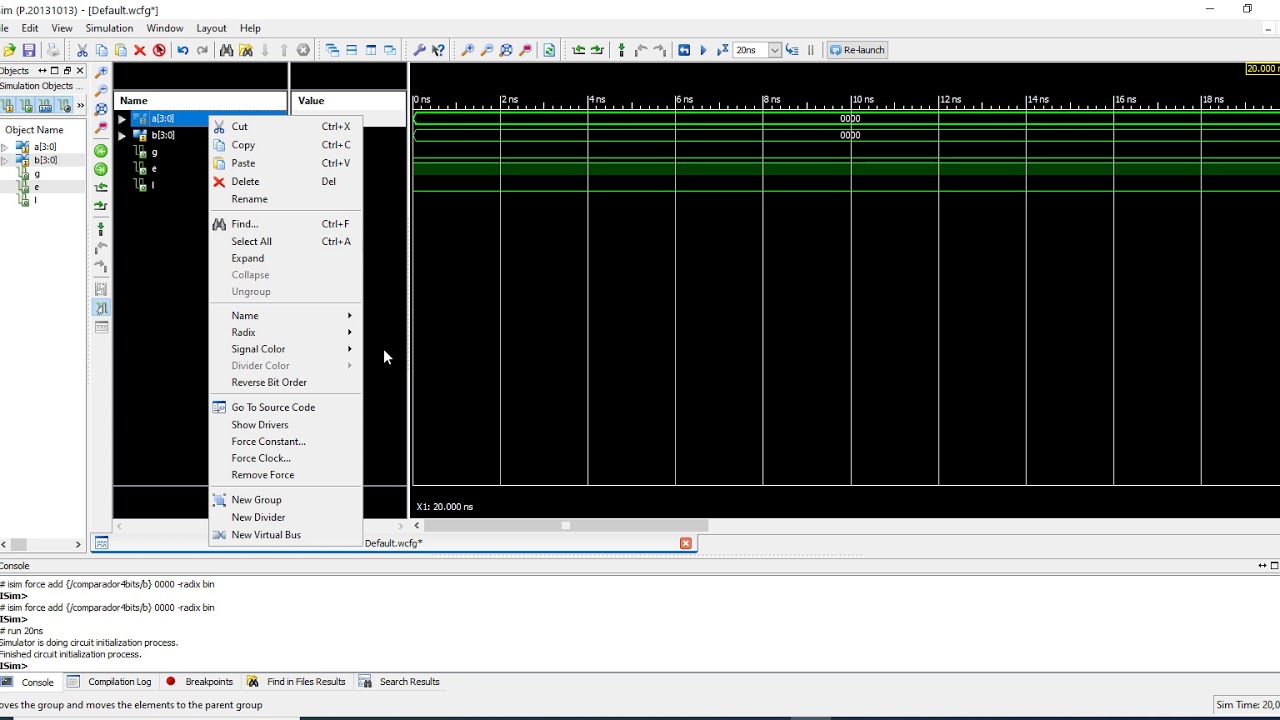Image resolution: width=1280 pixels, height=720 pixels.
Task: Switch to the Breakpoints tab
Action: pos(199,682)
